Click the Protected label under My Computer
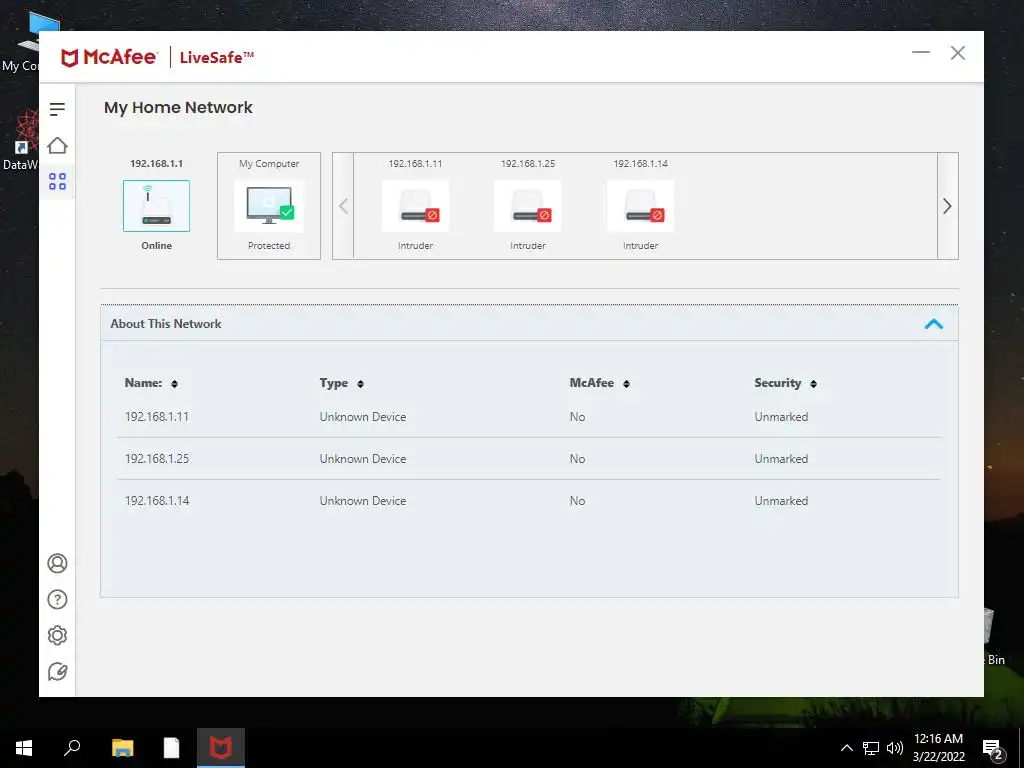1024x768 pixels. pyautogui.click(x=269, y=246)
